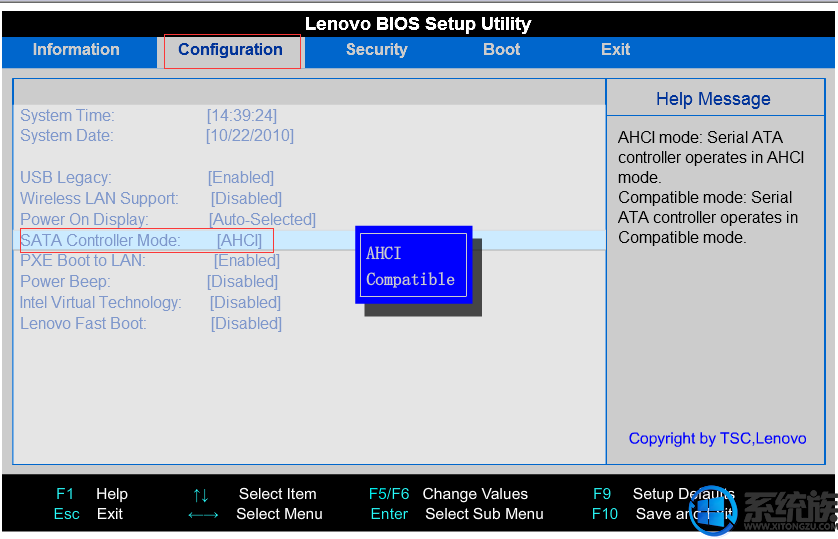Toggle Wireless LAN Support [Disabled] value
Viewport: 838px width, 539px height.
246,199
